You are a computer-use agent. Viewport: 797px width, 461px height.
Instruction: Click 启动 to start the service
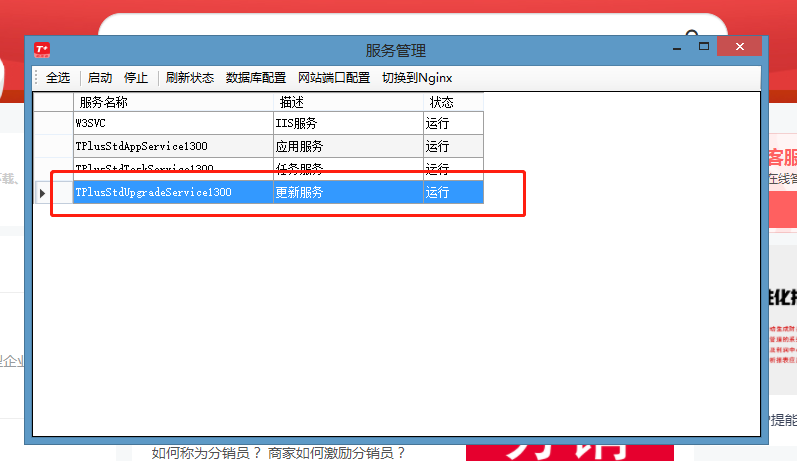[100, 78]
